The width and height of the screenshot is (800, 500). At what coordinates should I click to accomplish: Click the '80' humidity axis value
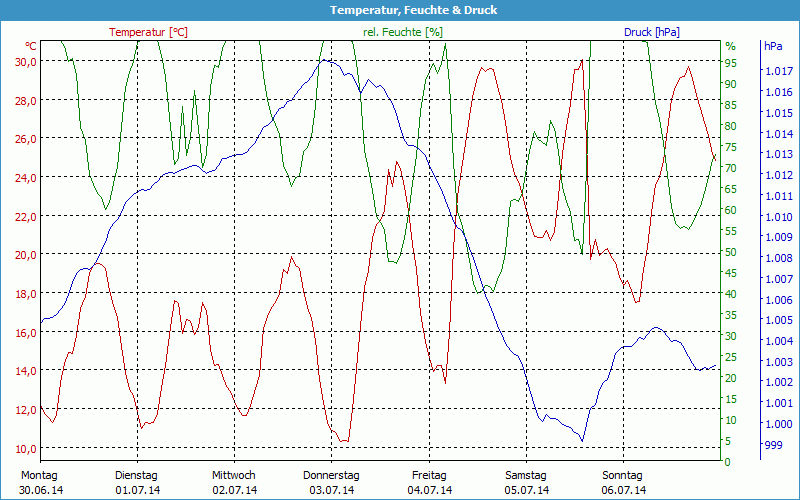pyautogui.click(x=731, y=126)
